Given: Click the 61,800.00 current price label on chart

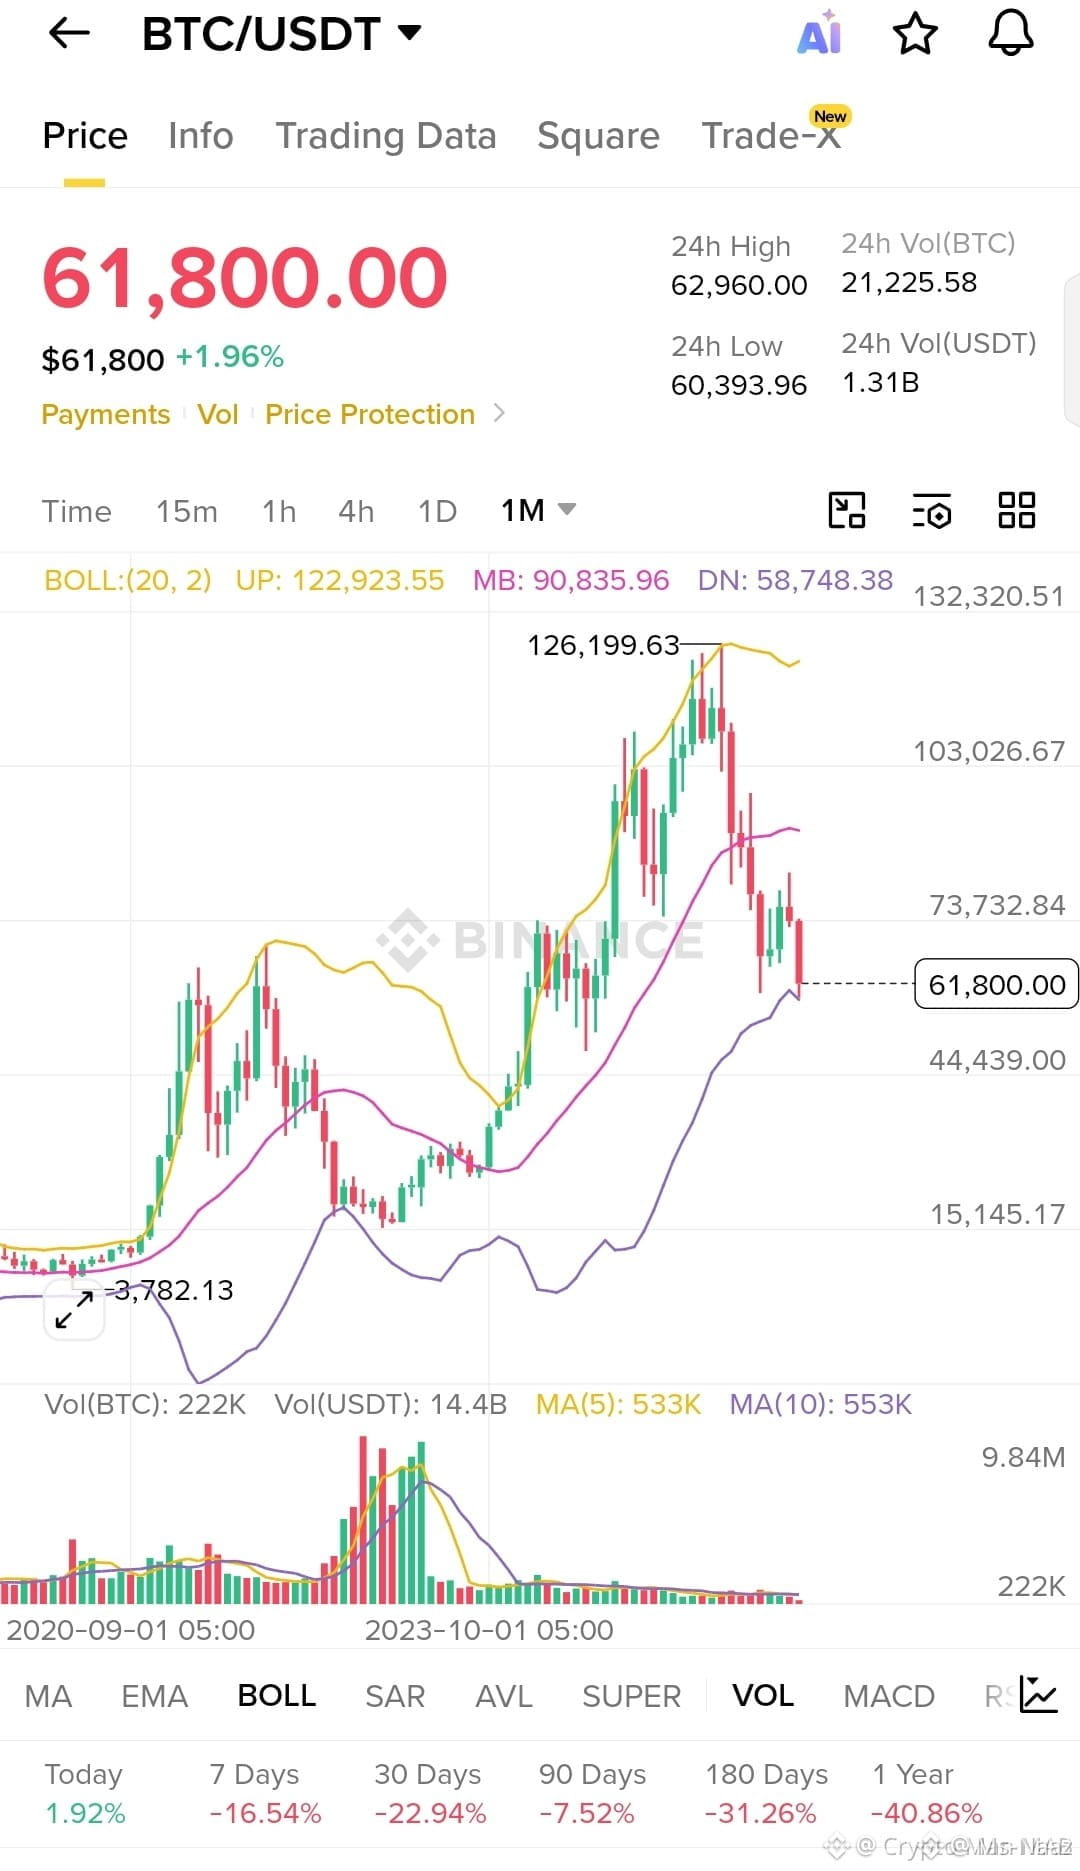Looking at the screenshot, I should (996, 984).
